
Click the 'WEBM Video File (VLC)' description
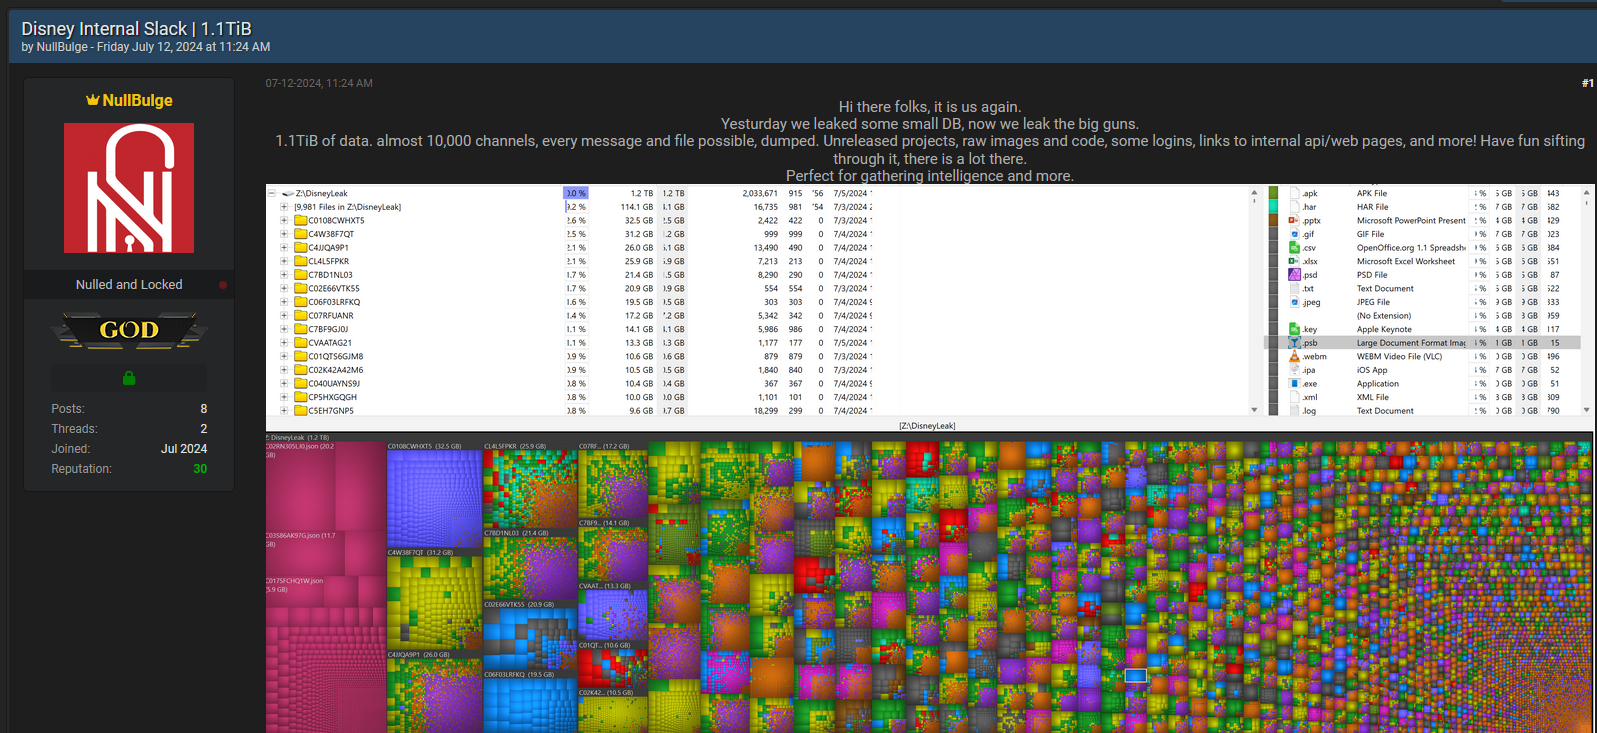[1399, 356]
